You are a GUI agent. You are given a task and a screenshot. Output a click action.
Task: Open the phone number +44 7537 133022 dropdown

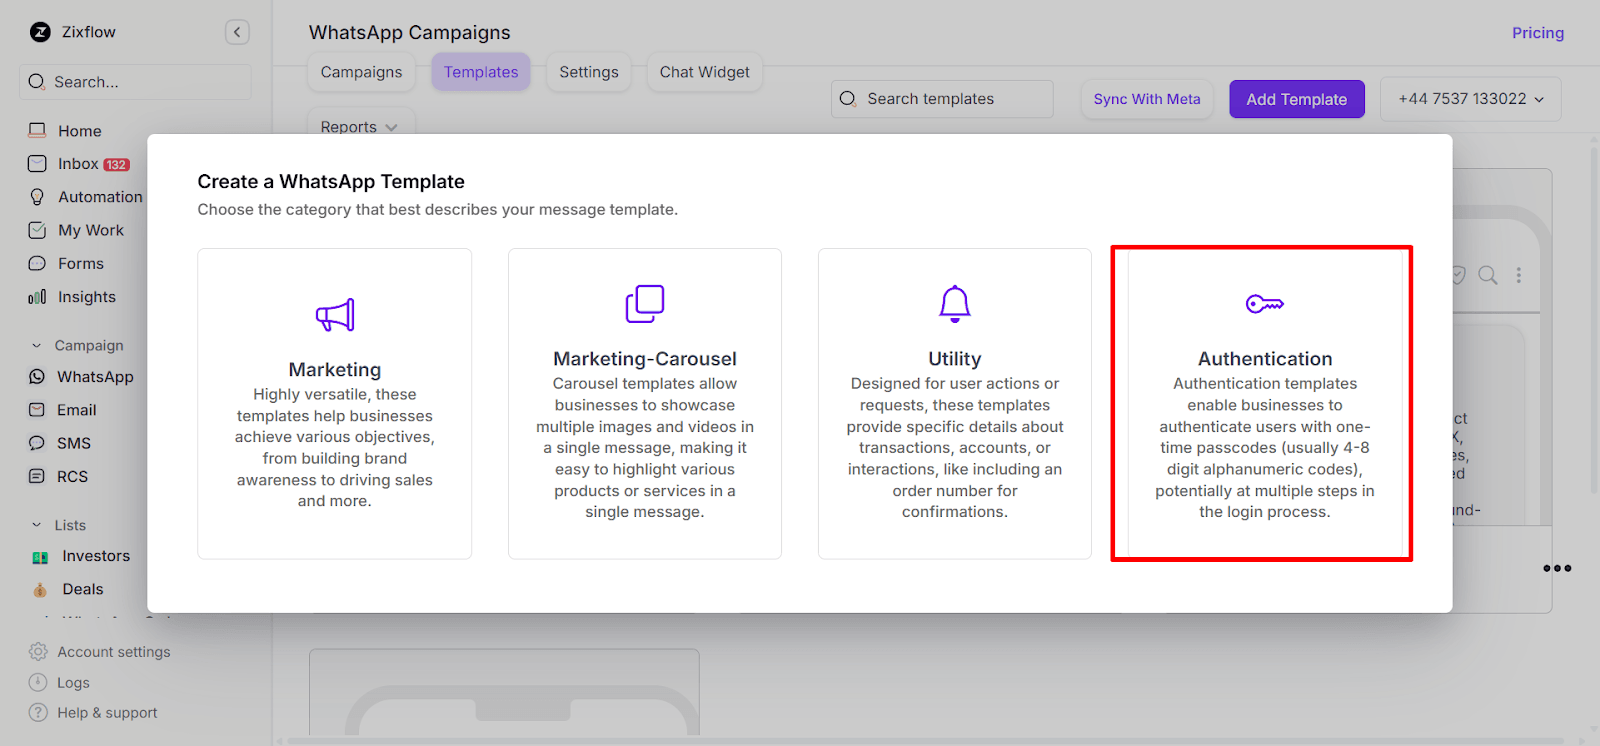point(1470,99)
